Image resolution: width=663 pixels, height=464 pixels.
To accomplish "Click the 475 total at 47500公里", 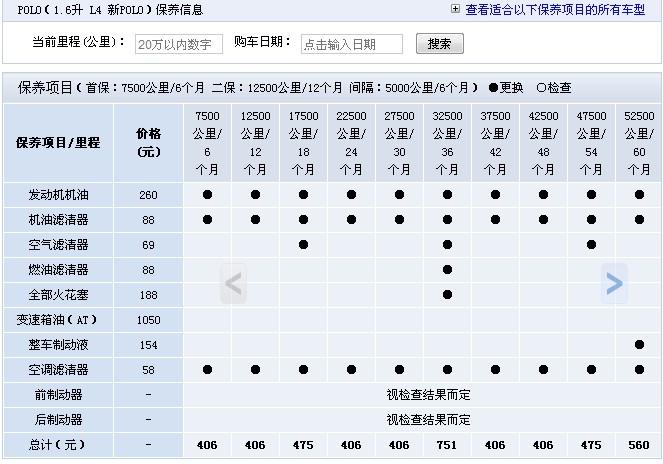I will (591, 445).
